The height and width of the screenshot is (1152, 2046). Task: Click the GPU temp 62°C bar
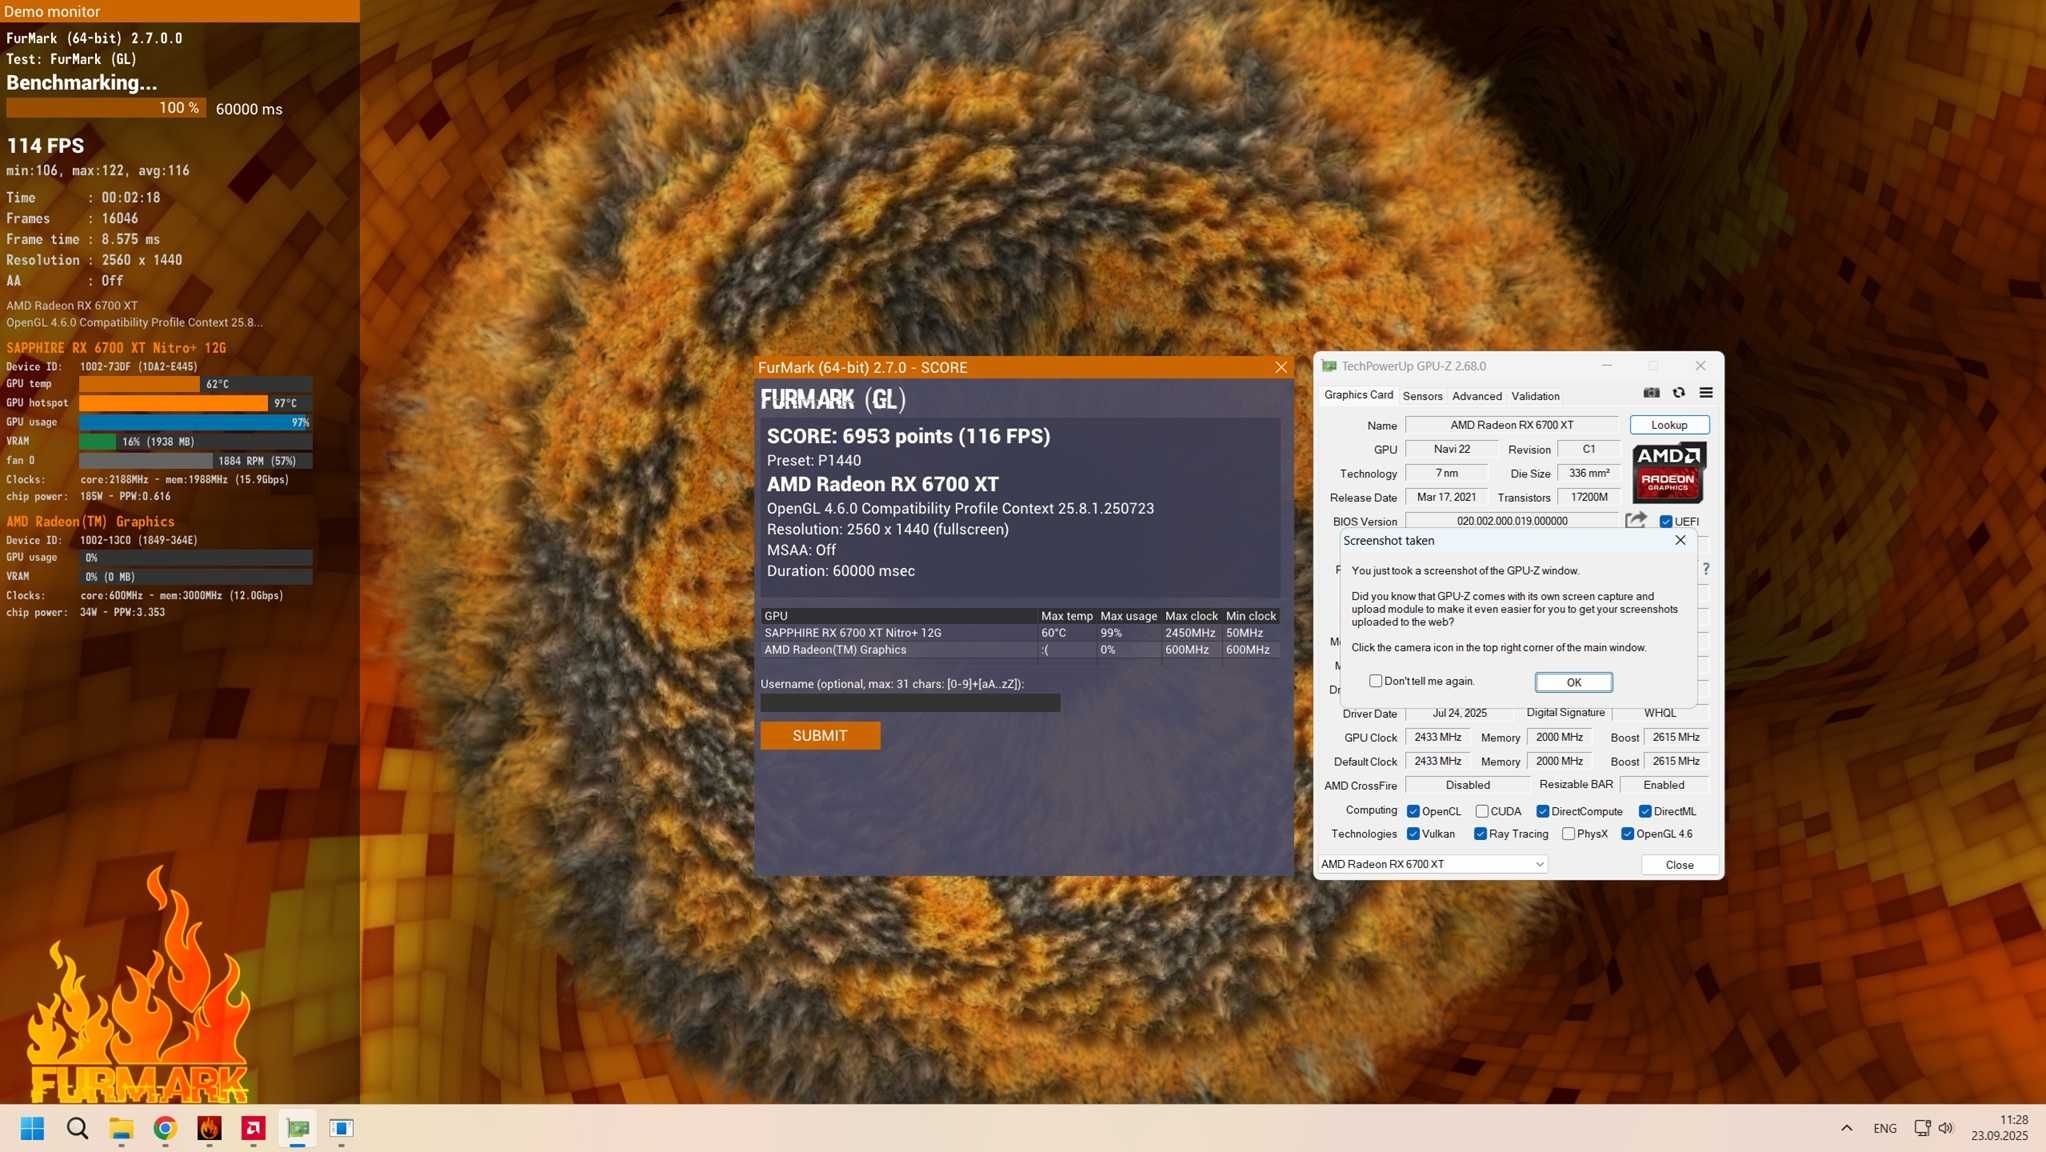(196, 384)
